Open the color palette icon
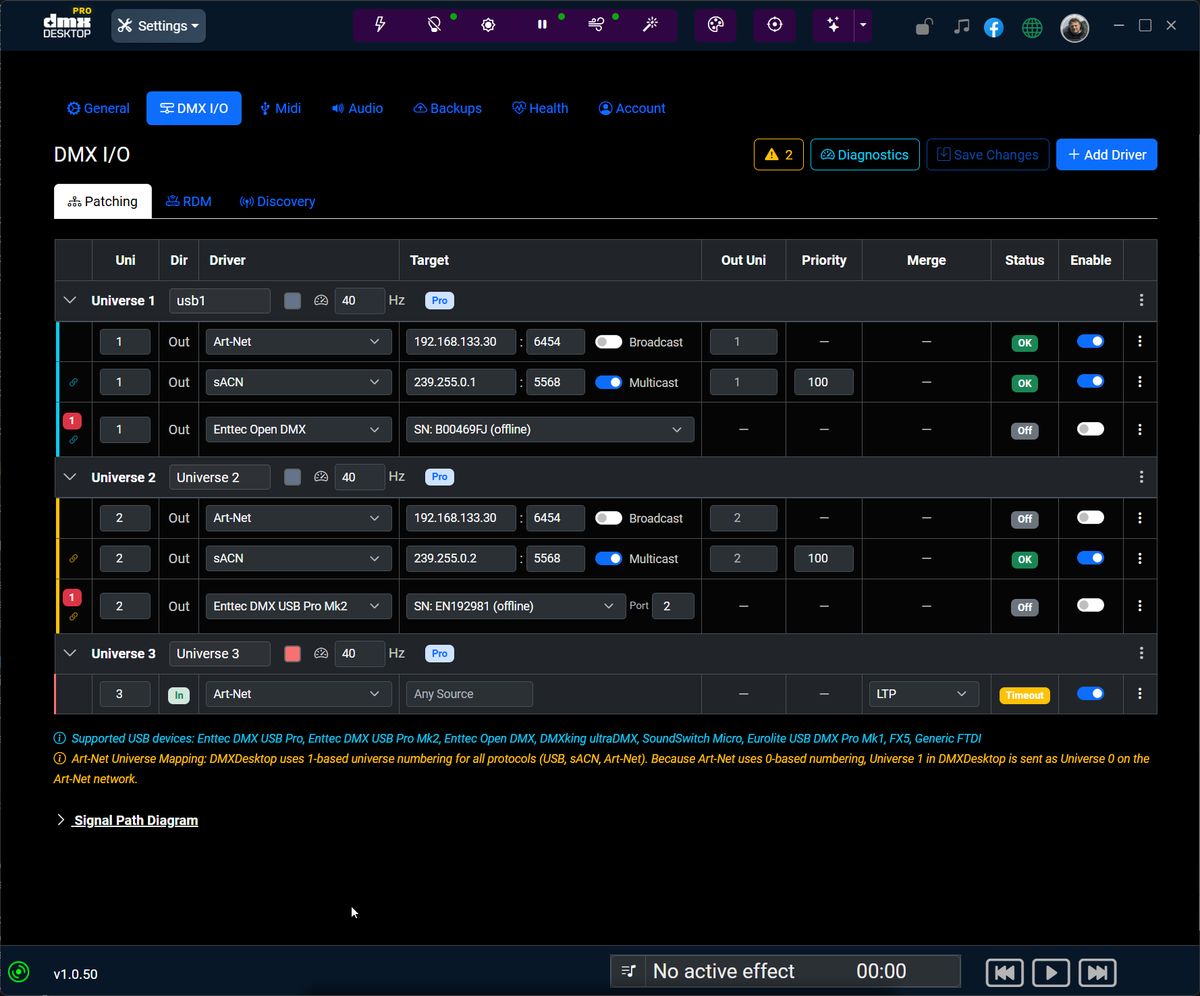 coord(715,25)
